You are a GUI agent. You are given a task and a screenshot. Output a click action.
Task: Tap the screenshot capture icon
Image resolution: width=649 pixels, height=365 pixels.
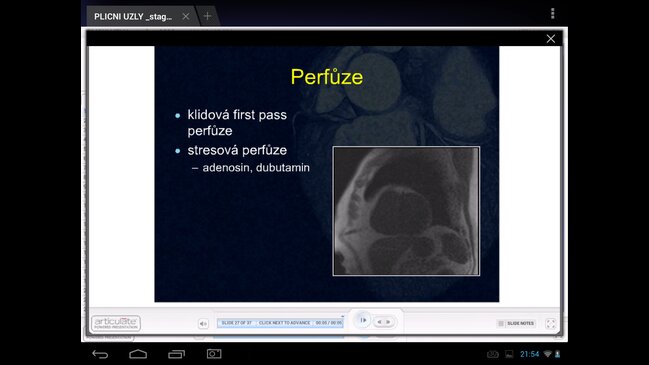(x=214, y=354)
